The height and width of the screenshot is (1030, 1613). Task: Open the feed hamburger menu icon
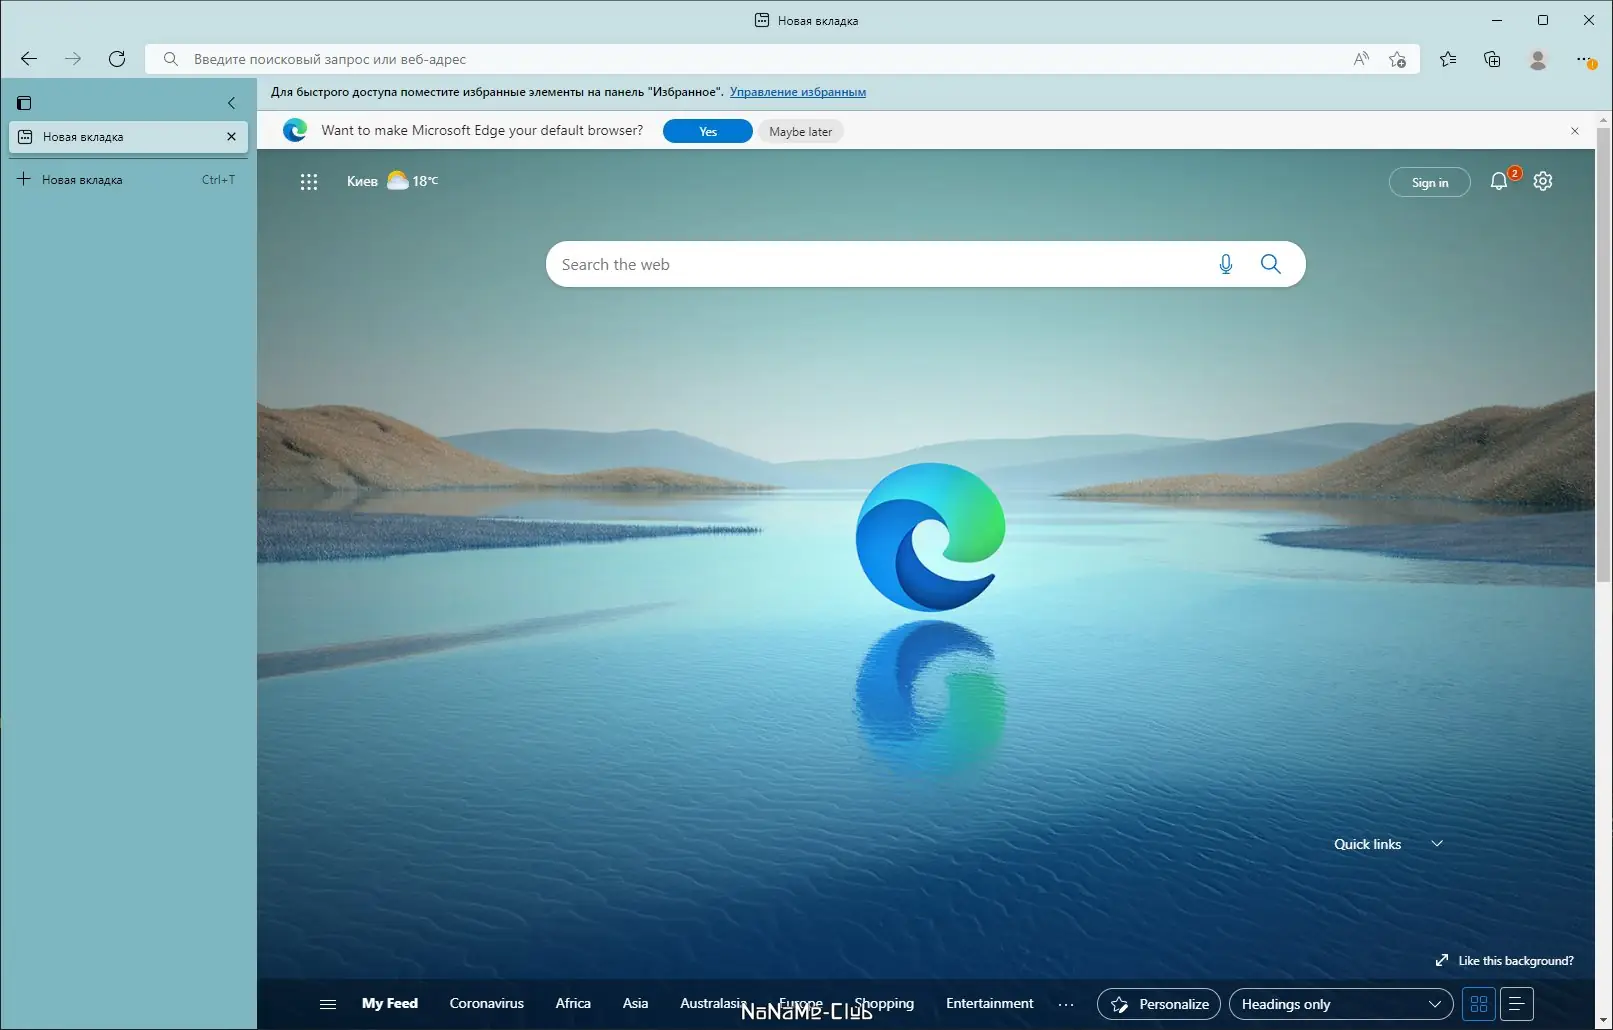pos(328,1004)
